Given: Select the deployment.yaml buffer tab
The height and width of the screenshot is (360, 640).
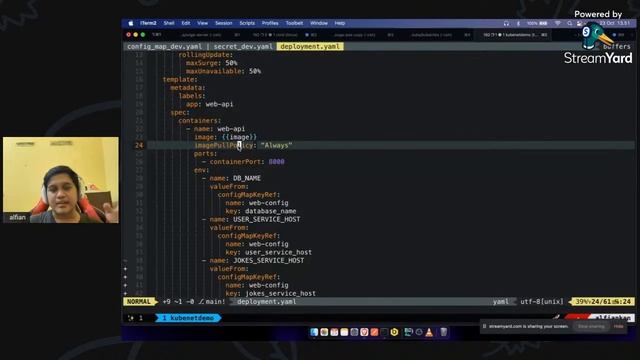Looking at the screenshot, I should (x=310, y=47).
